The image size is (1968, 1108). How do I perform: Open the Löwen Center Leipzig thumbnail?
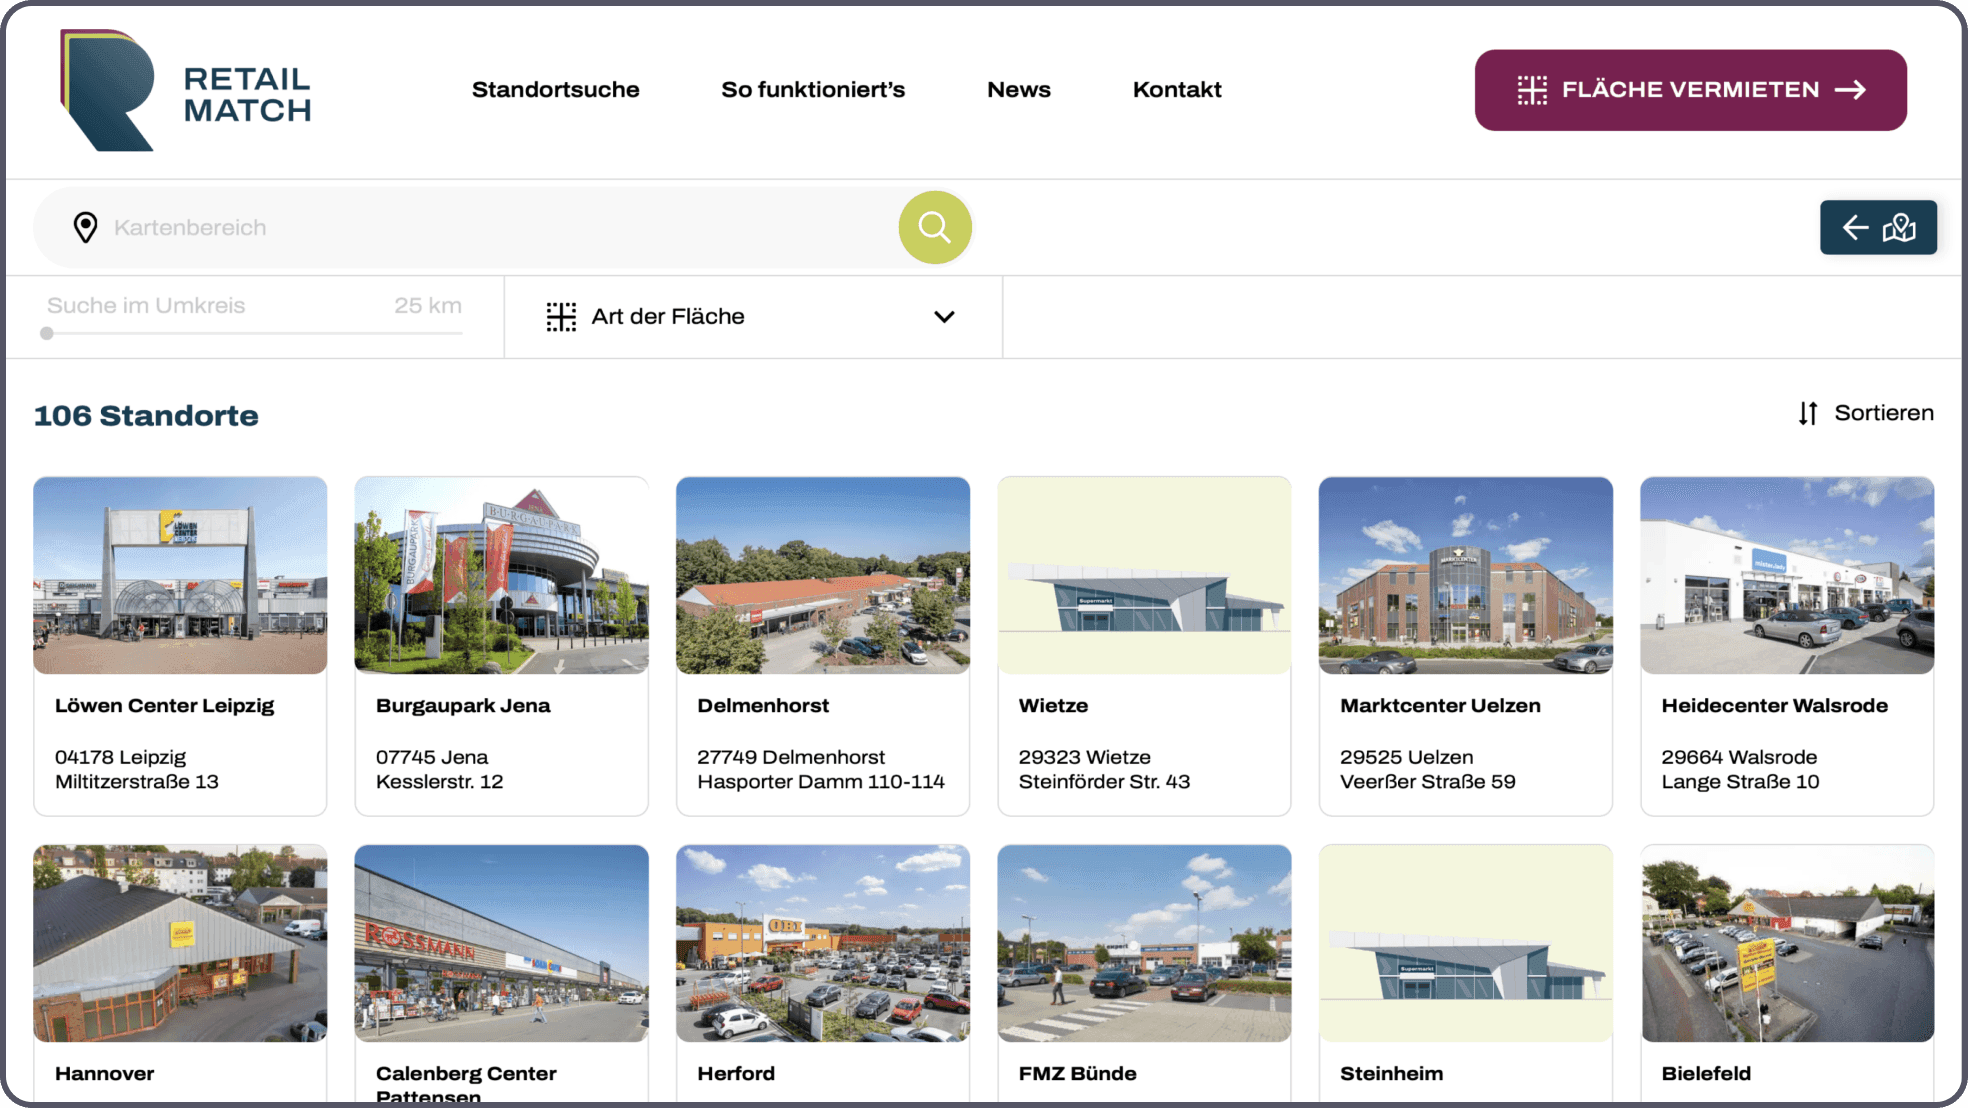coord(180,575)
